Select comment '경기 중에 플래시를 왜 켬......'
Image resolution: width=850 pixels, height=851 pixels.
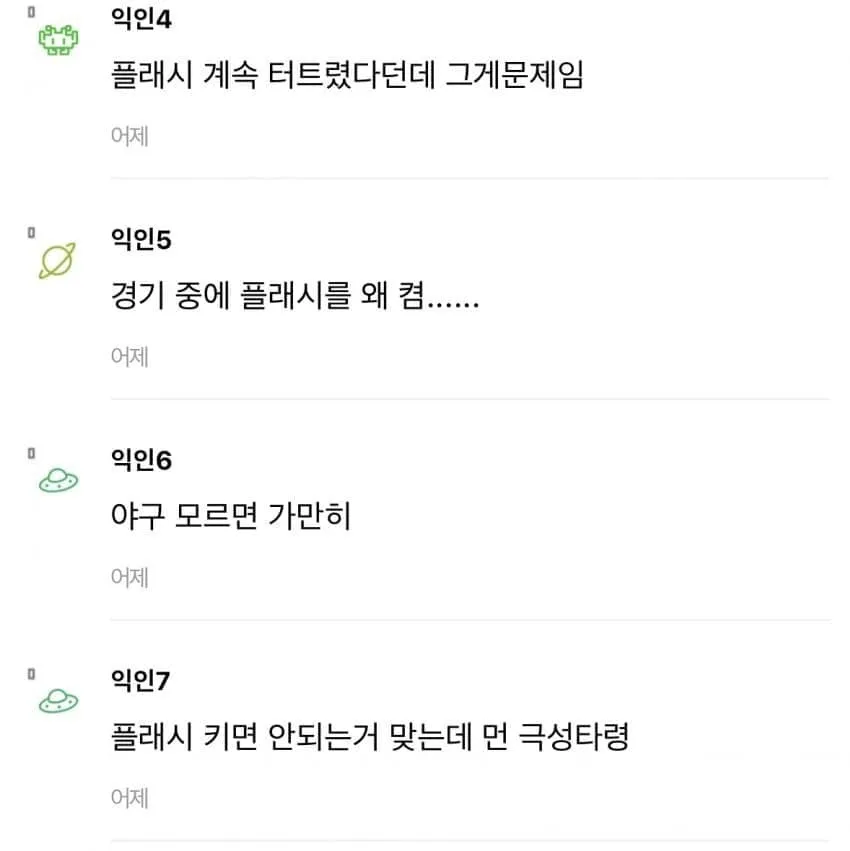tap(295, 295)
